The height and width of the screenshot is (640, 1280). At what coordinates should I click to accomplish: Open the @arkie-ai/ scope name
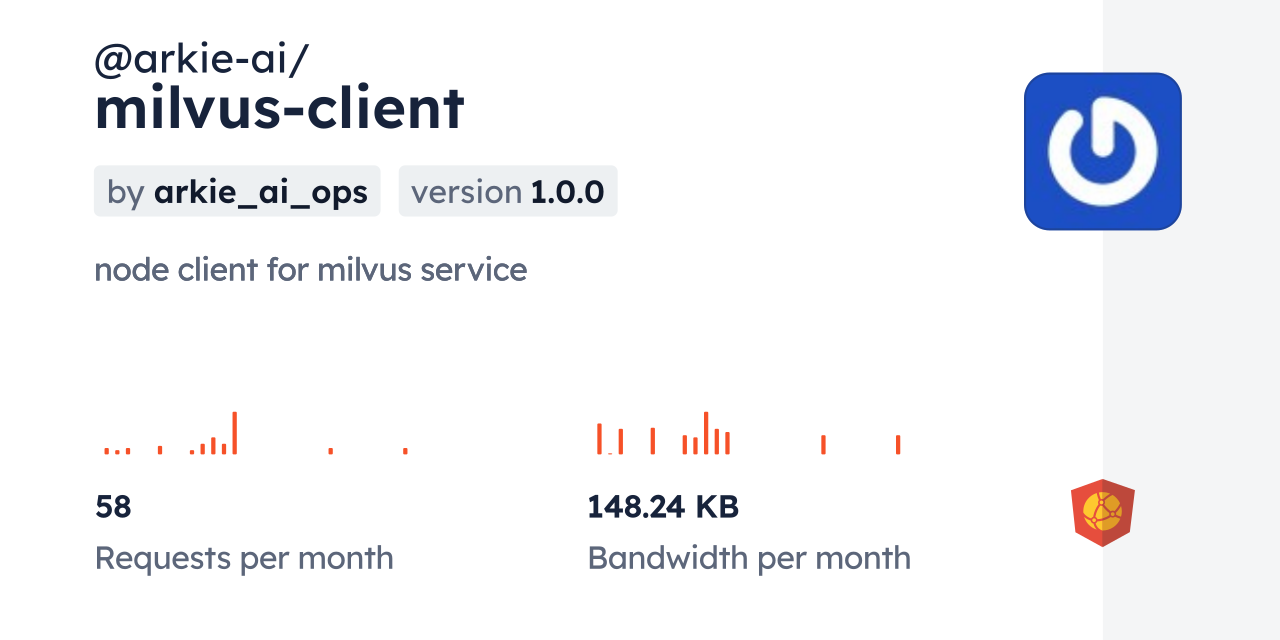(x=201, y=60)
